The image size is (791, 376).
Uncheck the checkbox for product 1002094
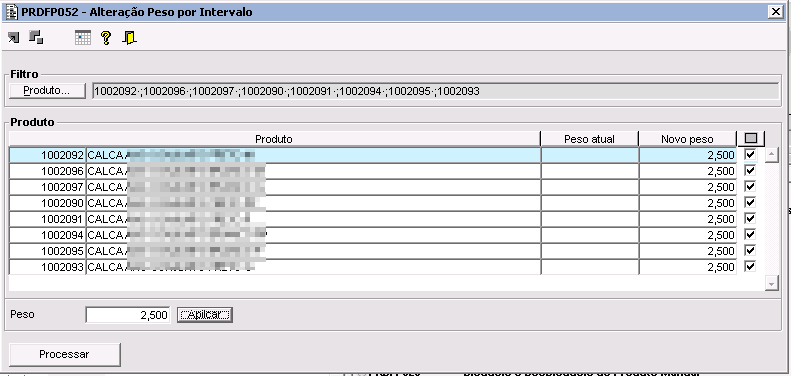(x=750, y=235)
